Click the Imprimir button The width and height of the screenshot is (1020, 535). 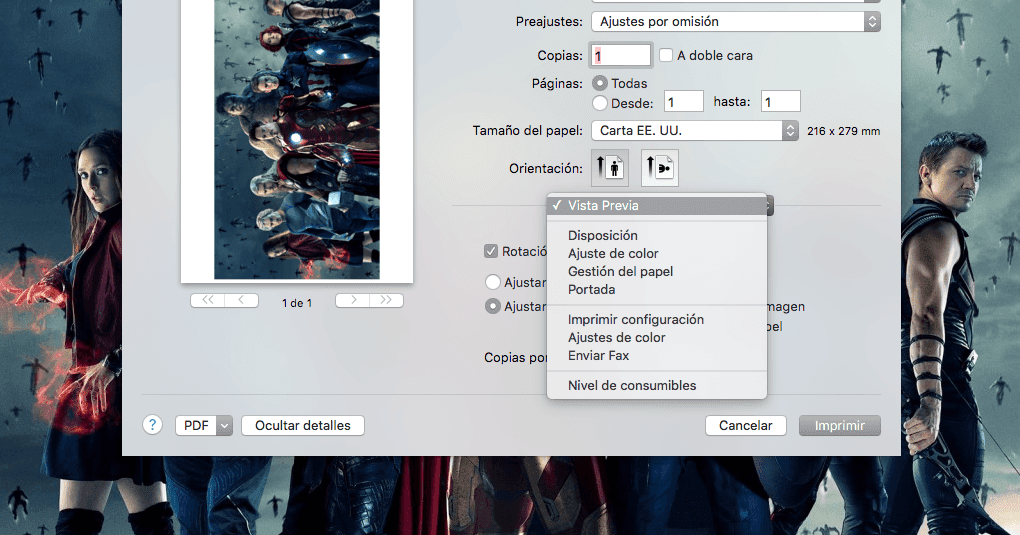[840, 426]
